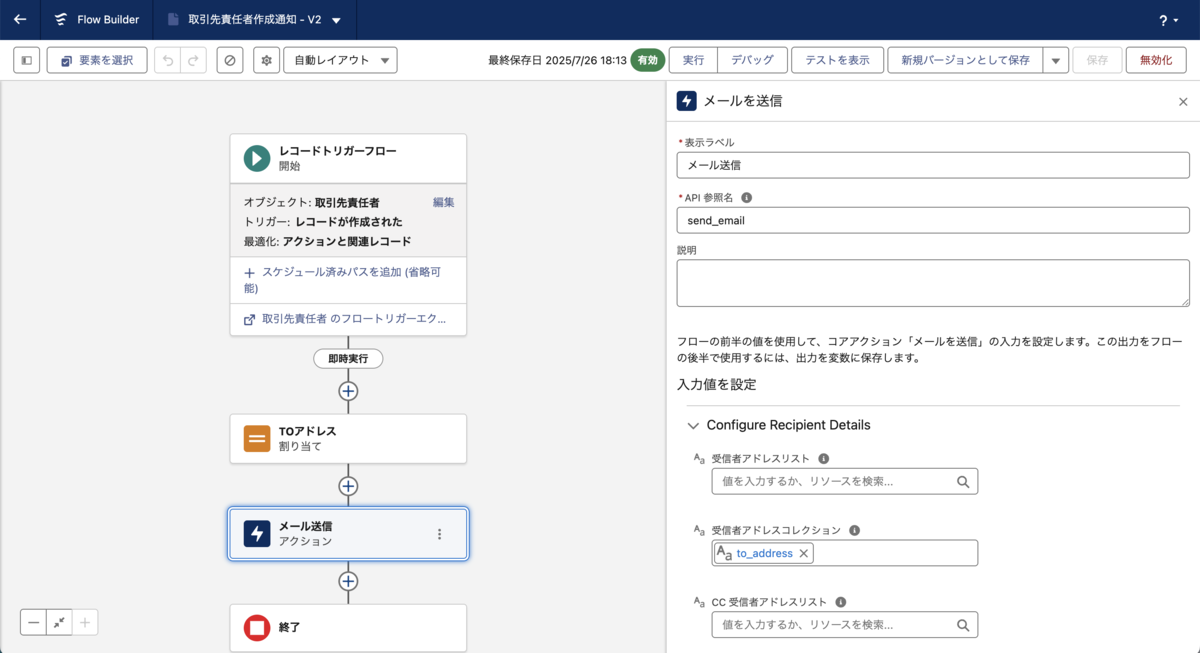Add element with plus below メール送信
This screenshot has height=653, width=1200.
[348, 581]
